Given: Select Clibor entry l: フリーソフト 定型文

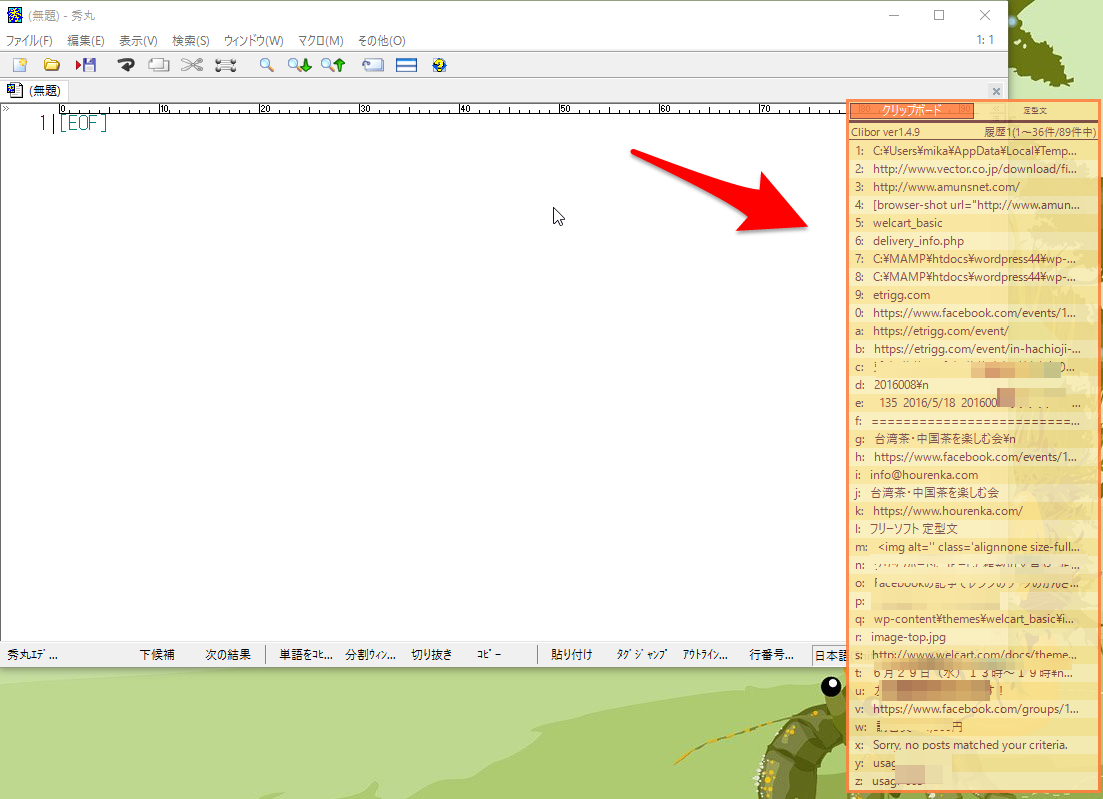Looking at the screenshot, I should (x=973, y=529).
